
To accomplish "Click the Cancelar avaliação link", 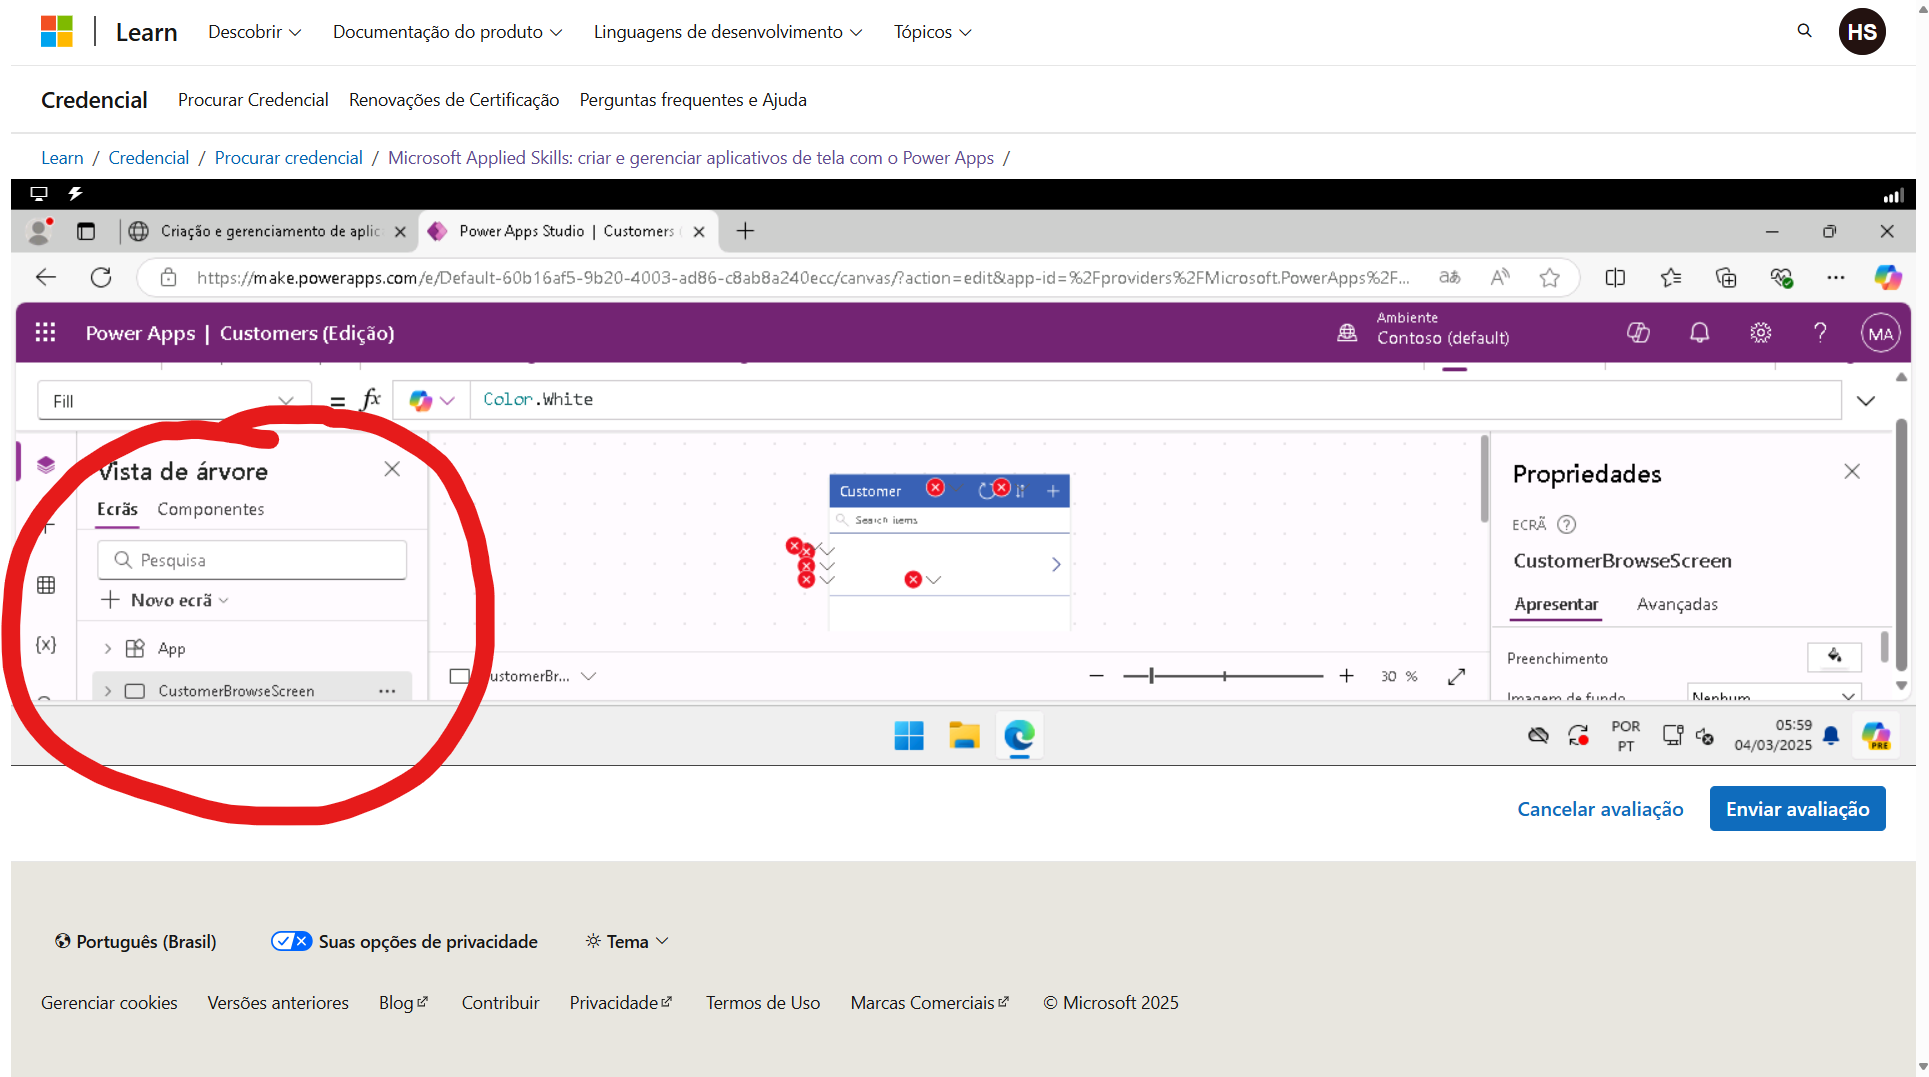I will pyautogui.click(x=1600, y=809).
